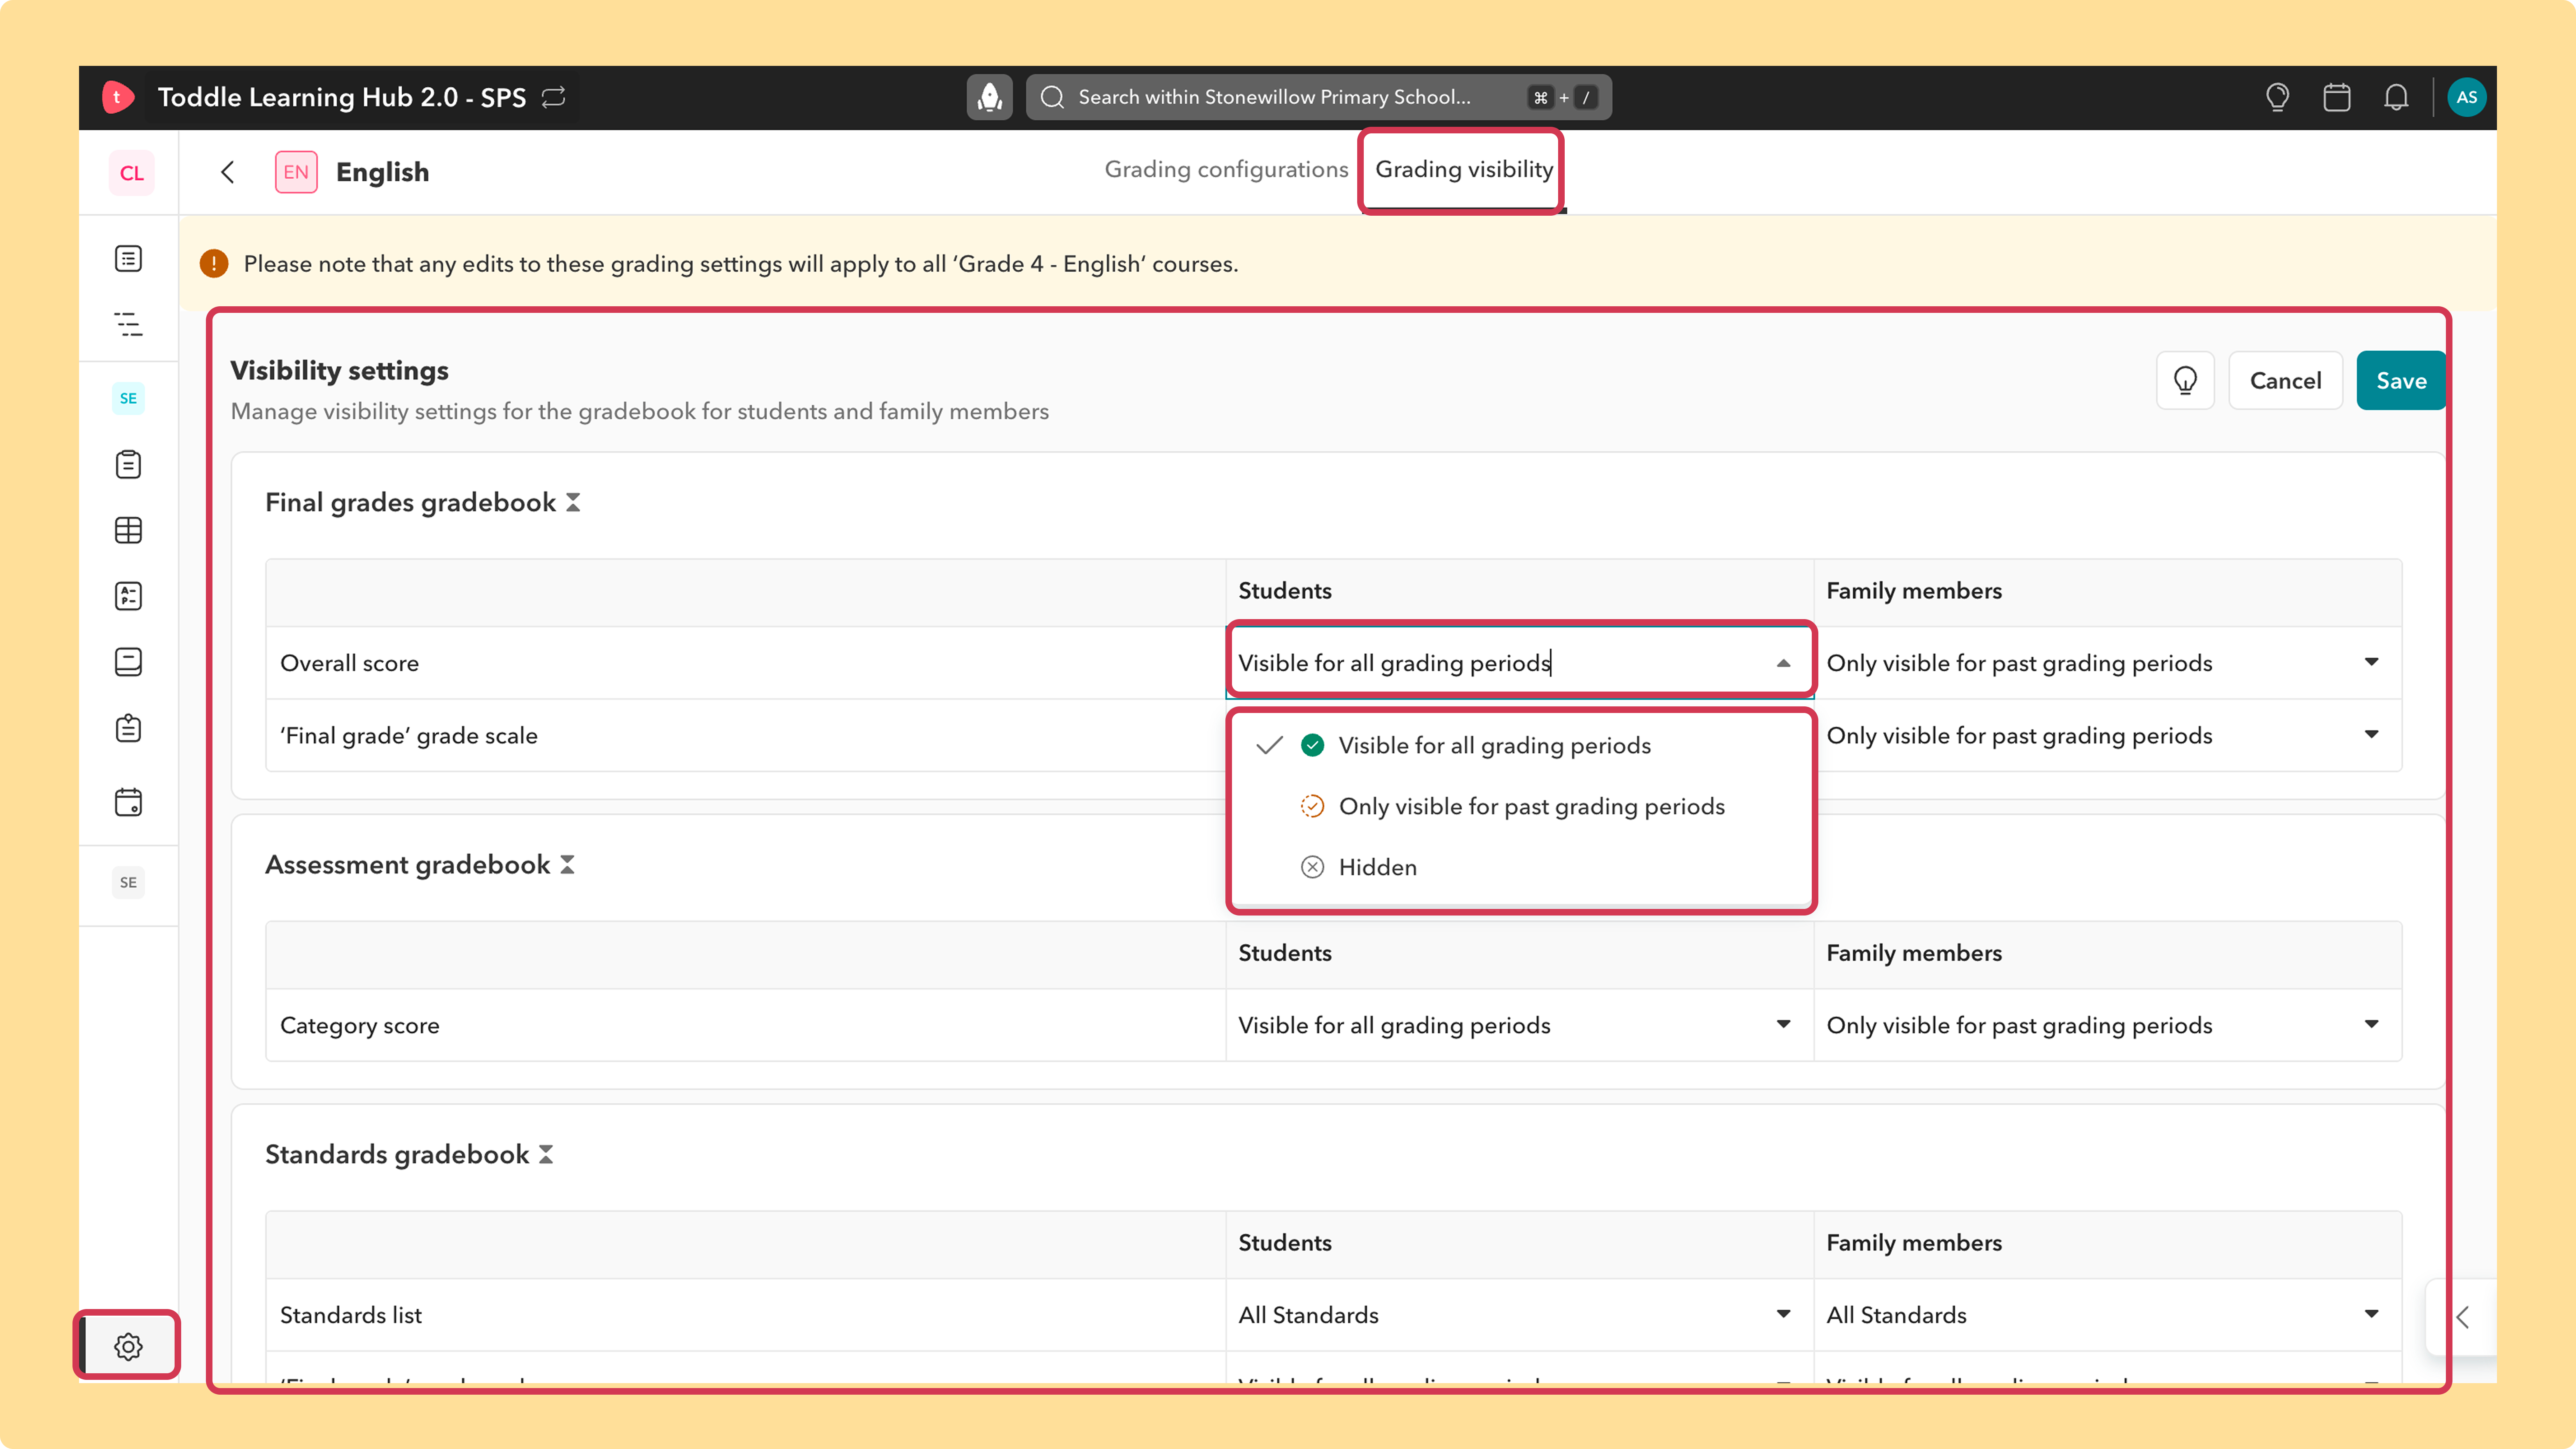Image resolution: width=2576 pixels, height=1449 pixels.
Task: Click 'Family members' header in Standards gradebook table
Action: [1914, 1243]
